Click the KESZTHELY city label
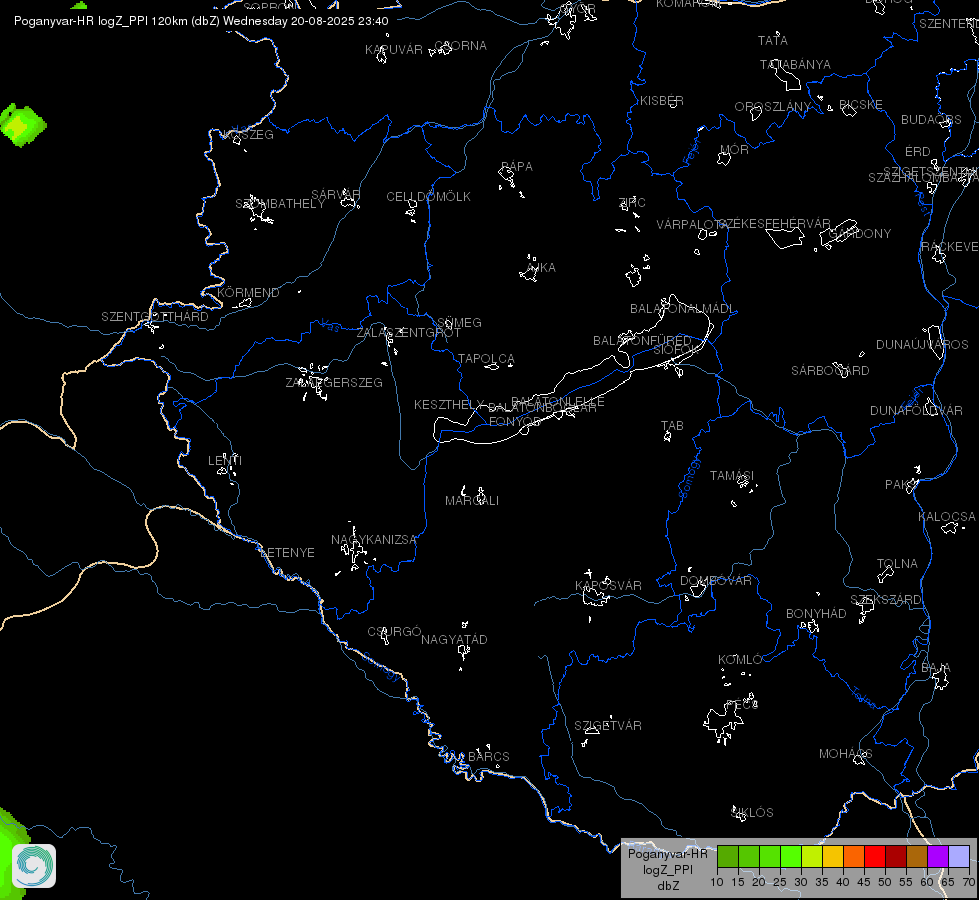Viewport: 979px width, 900px height. click(449, 405)
